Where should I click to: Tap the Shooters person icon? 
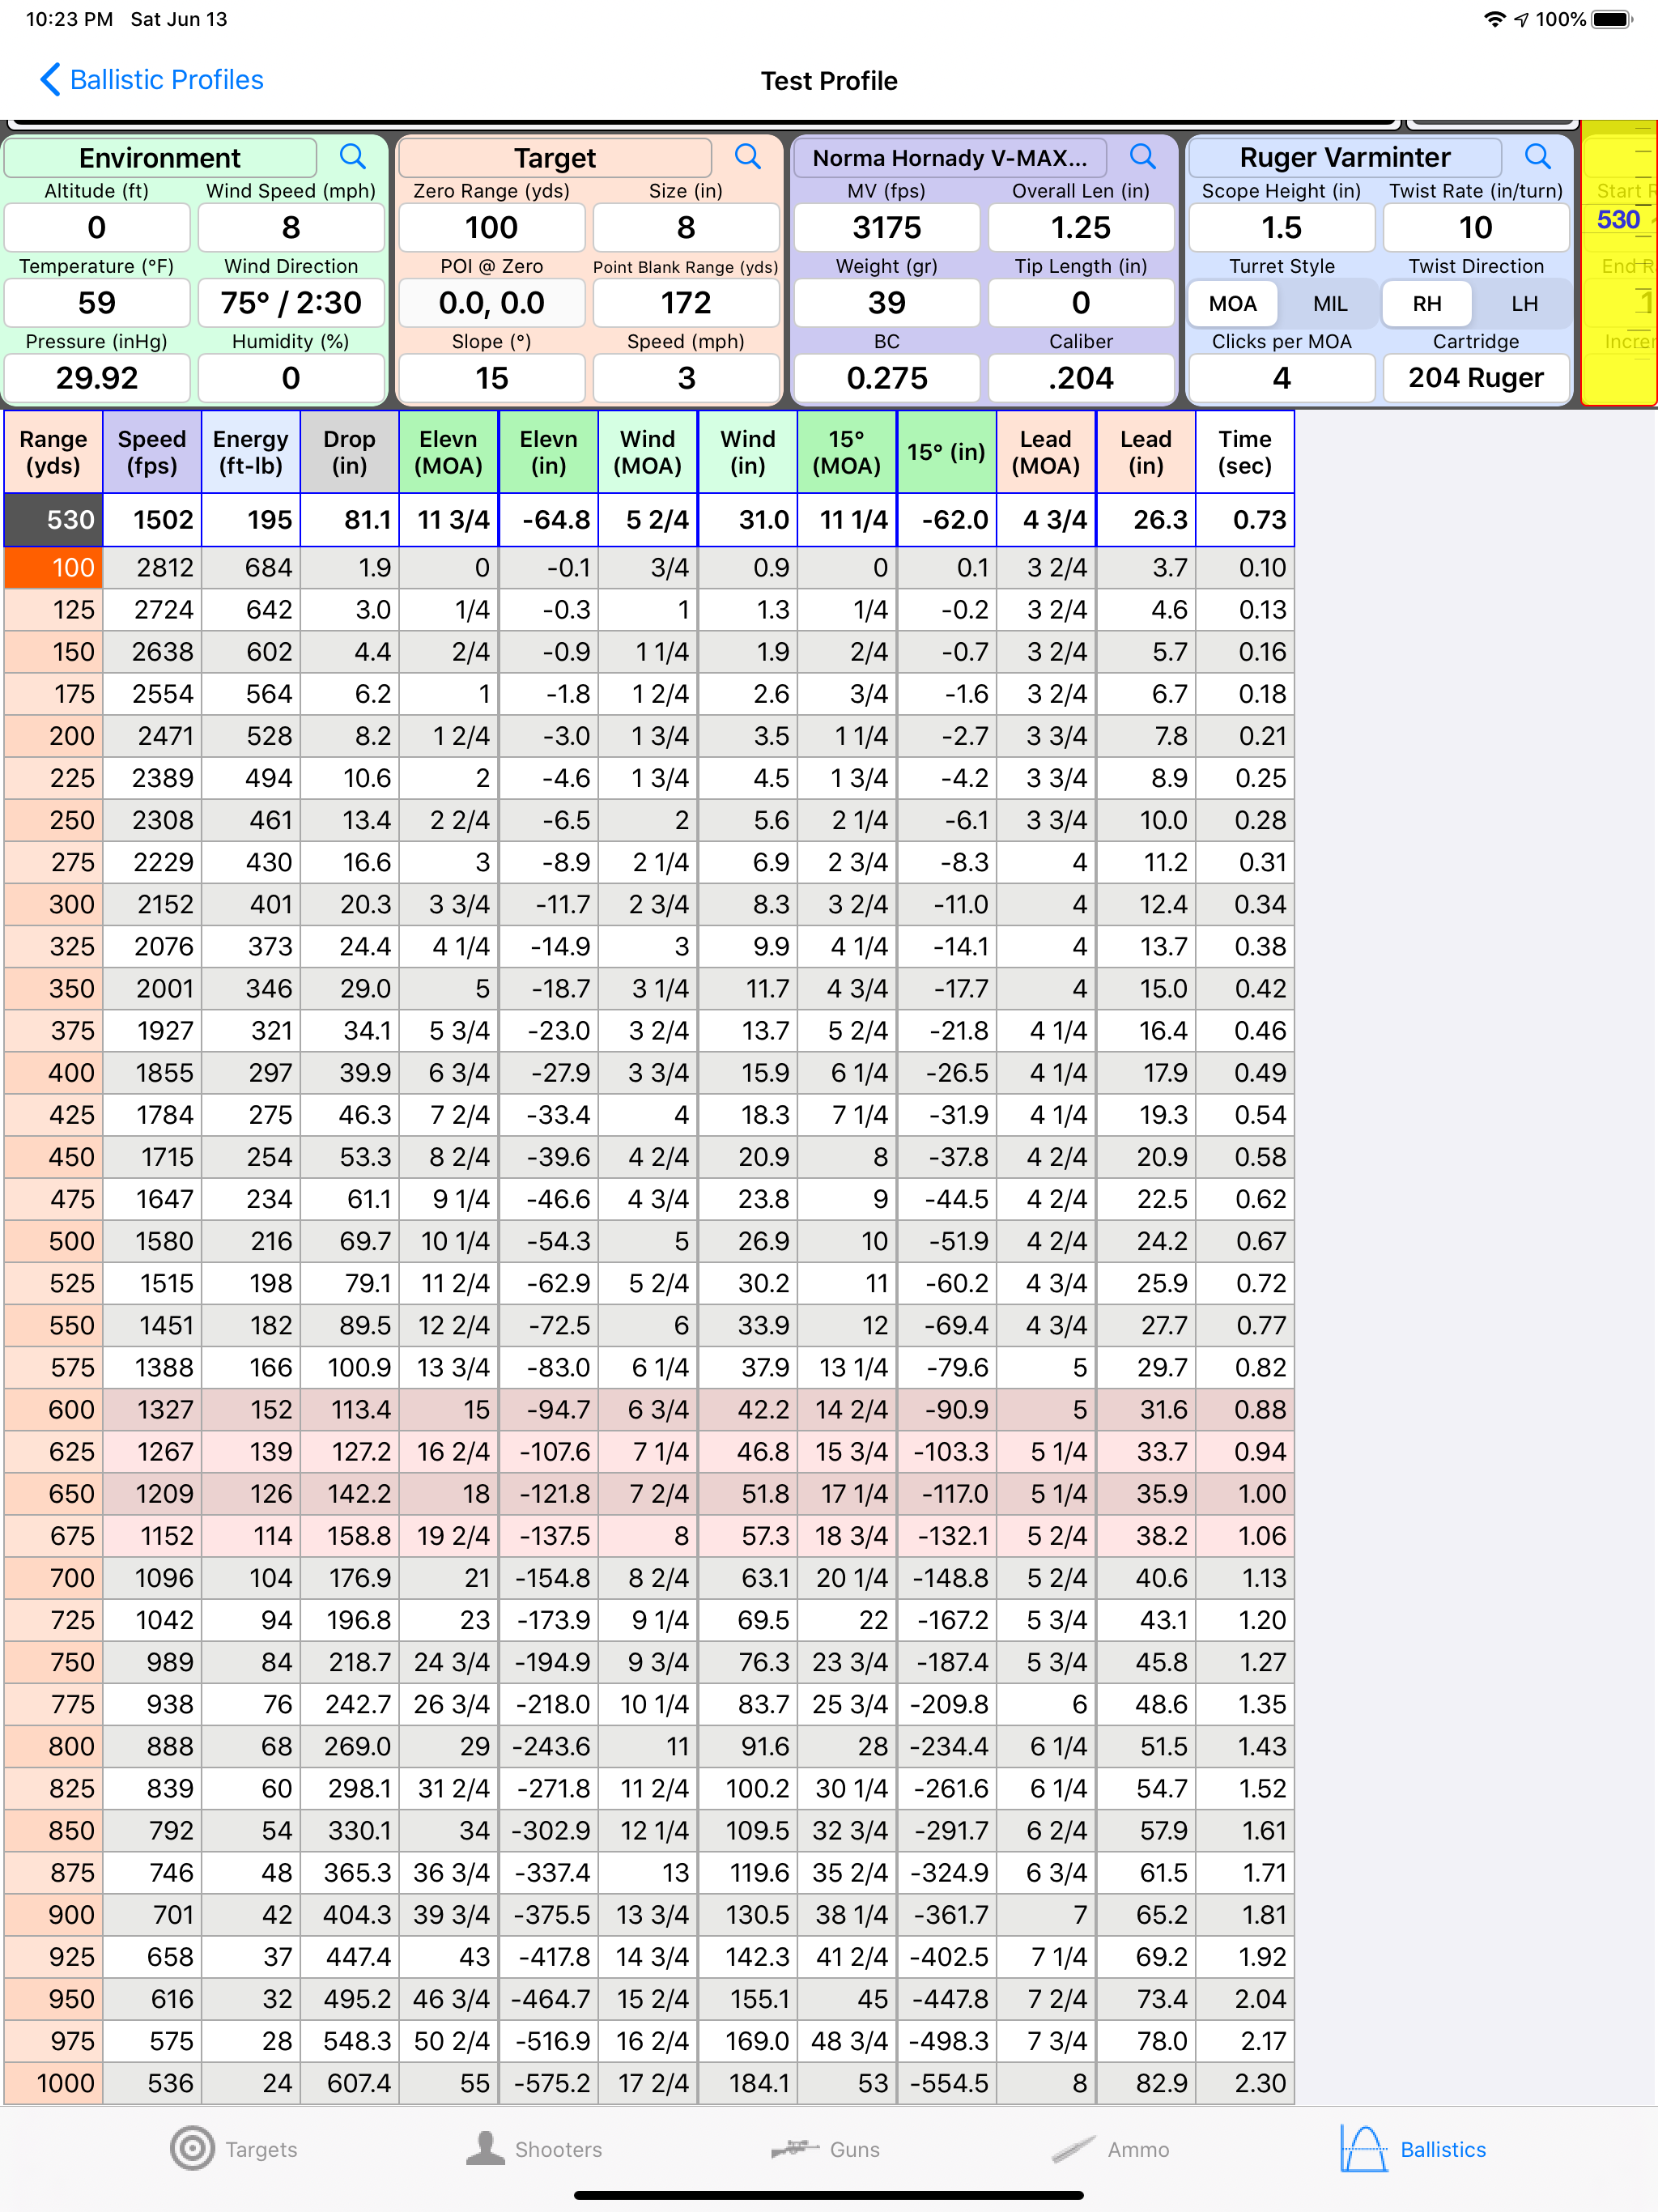(x=485, y=2148)
